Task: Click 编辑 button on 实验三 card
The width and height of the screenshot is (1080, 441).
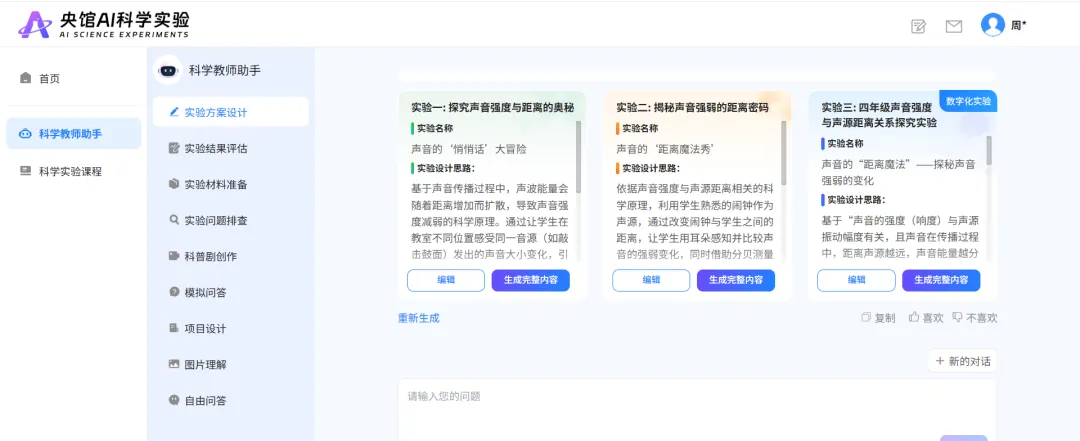Action: pos(856,280)
